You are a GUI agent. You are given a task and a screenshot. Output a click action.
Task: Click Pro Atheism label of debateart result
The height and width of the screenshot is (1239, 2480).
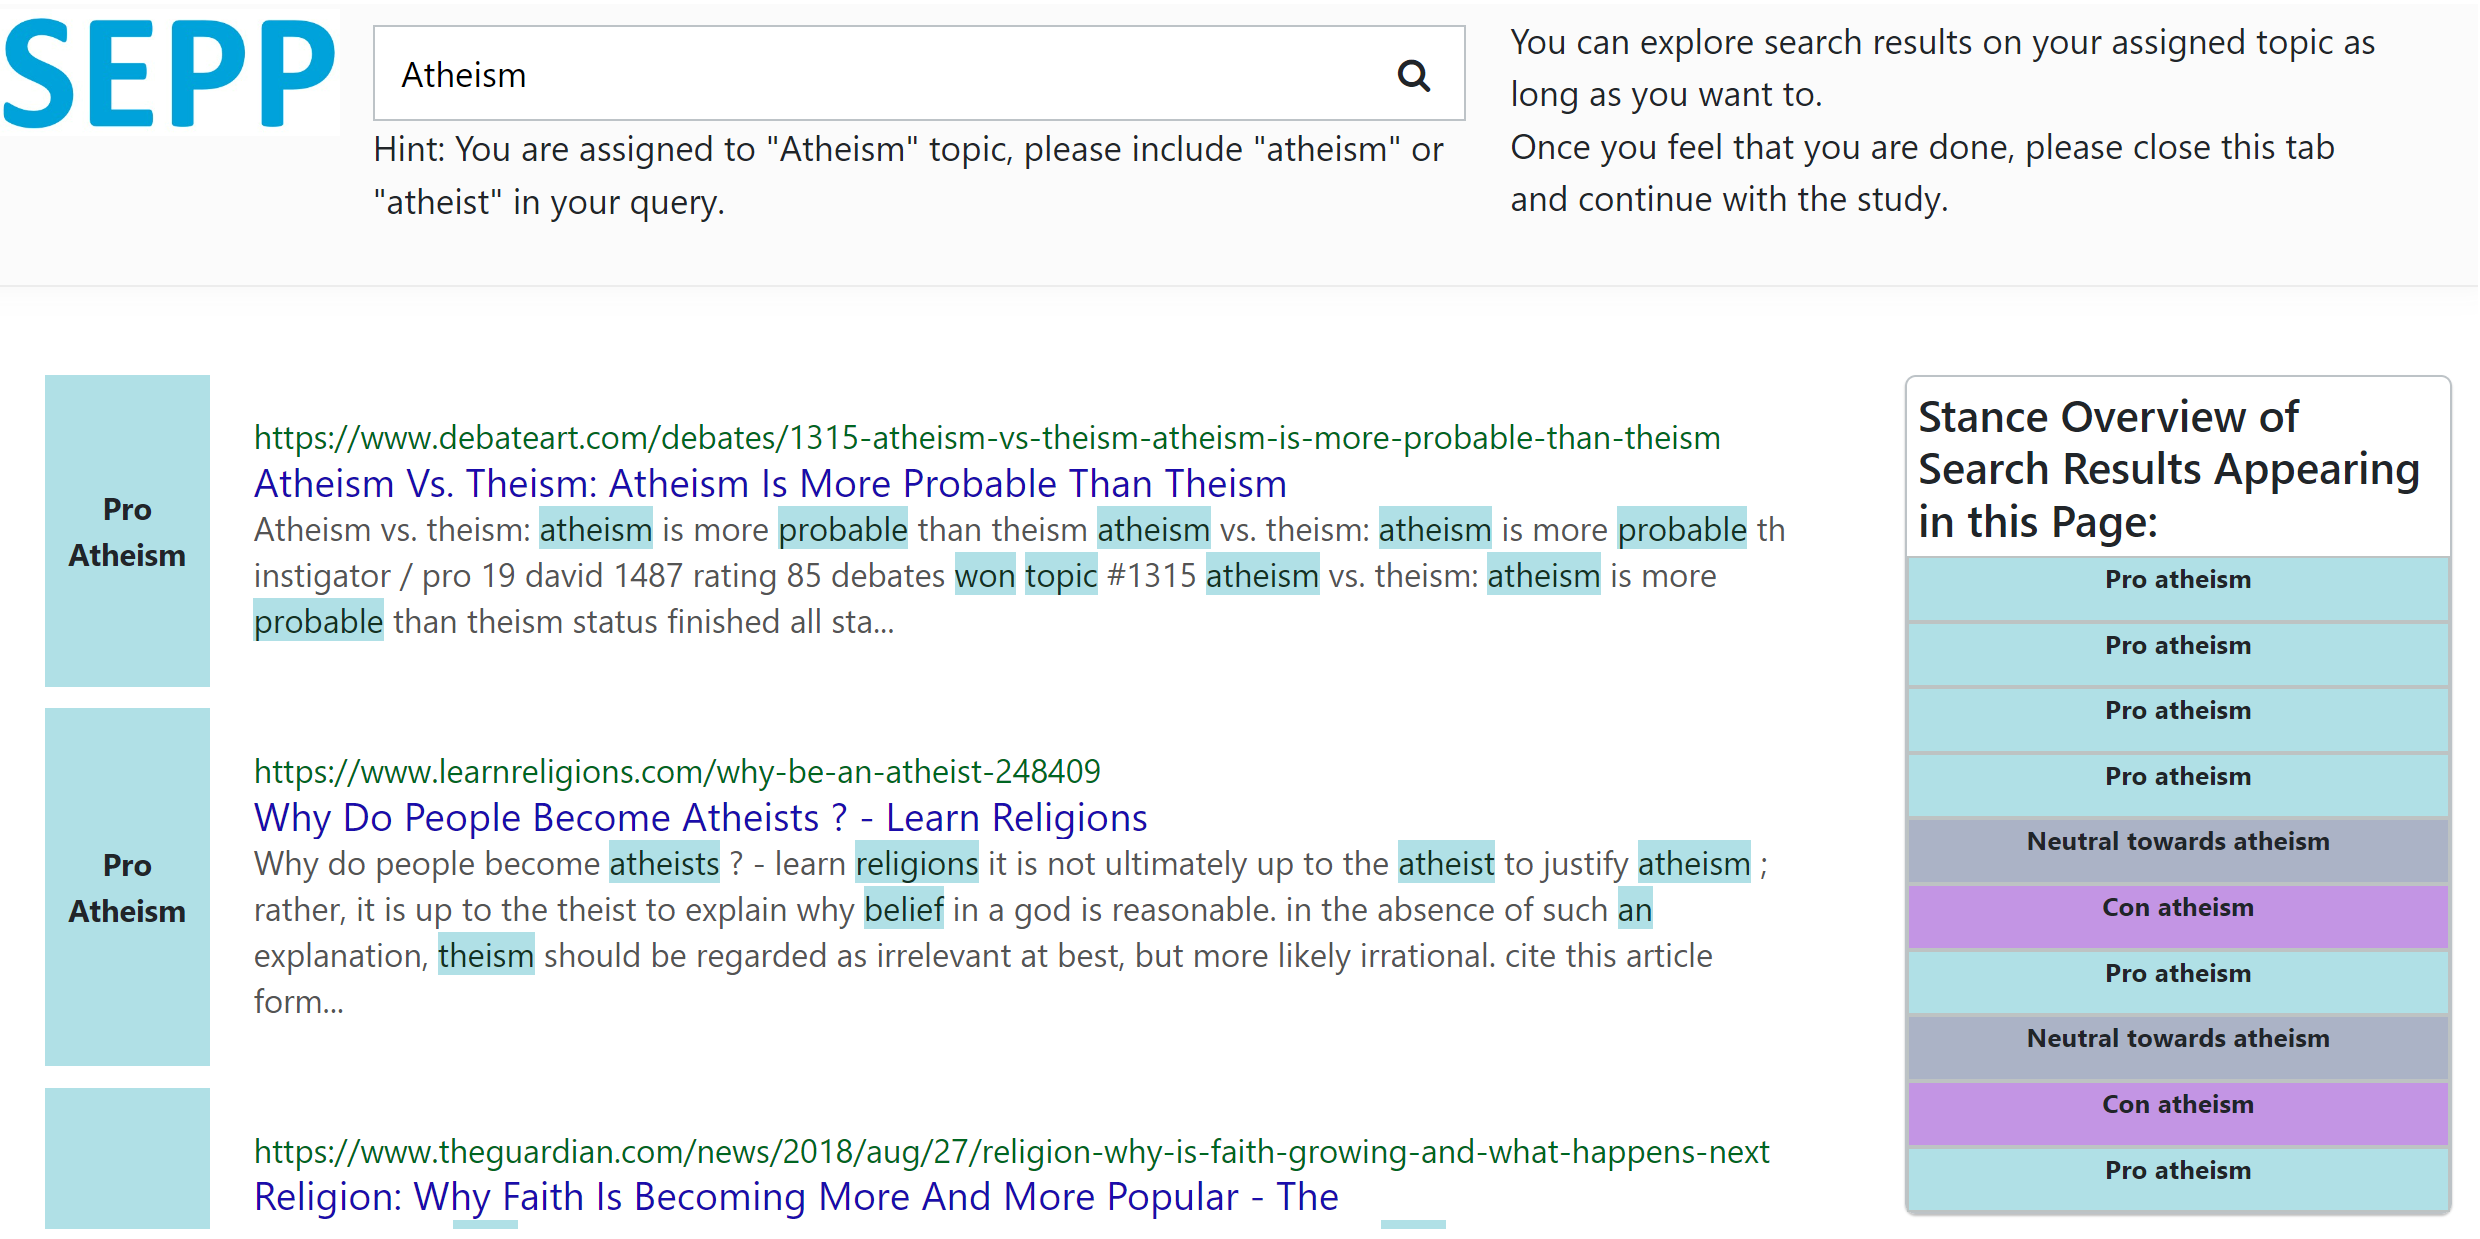point(127,532)
